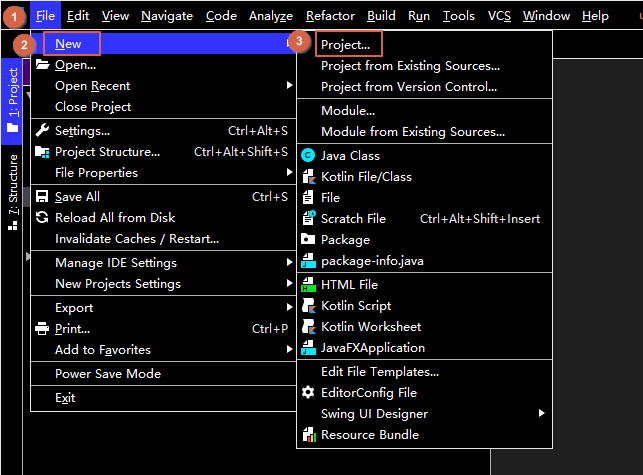Choose Project from Version Control...

pyautogui.click(x=408, y=87)
